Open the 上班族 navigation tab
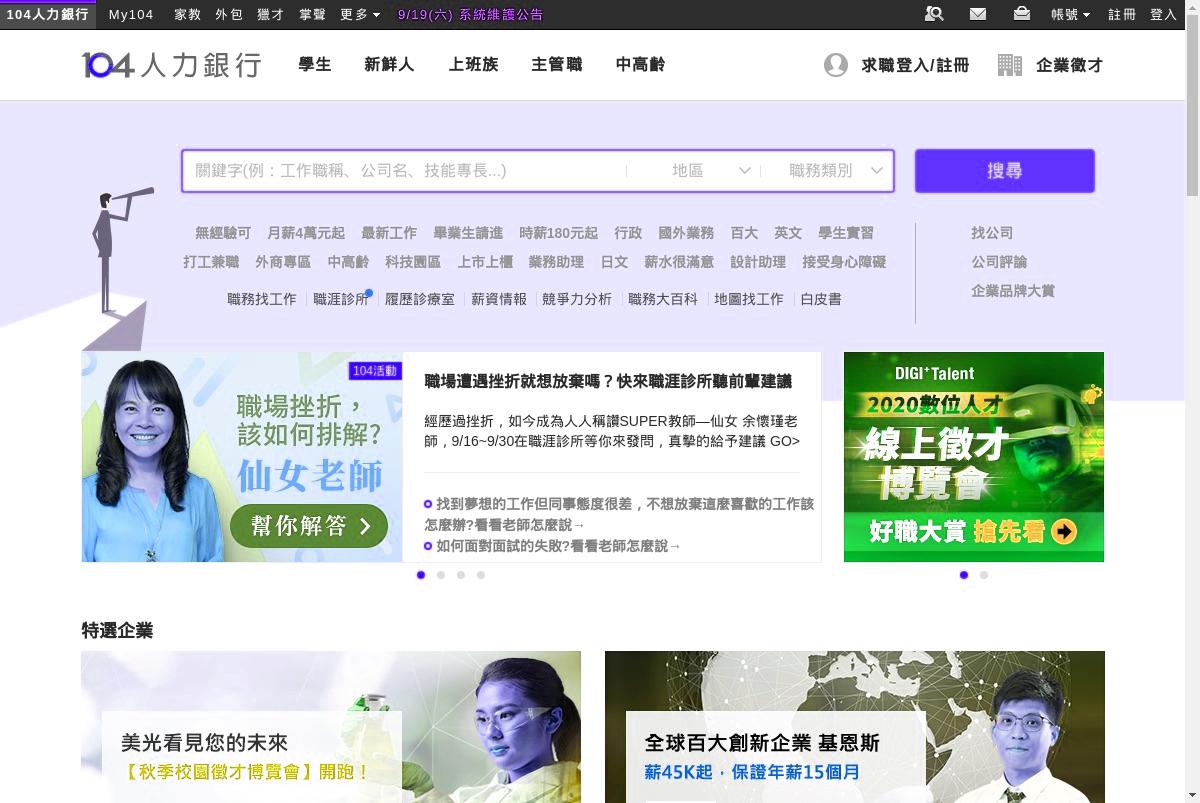This screenshot has width=1200, height=803. point(473,64)
